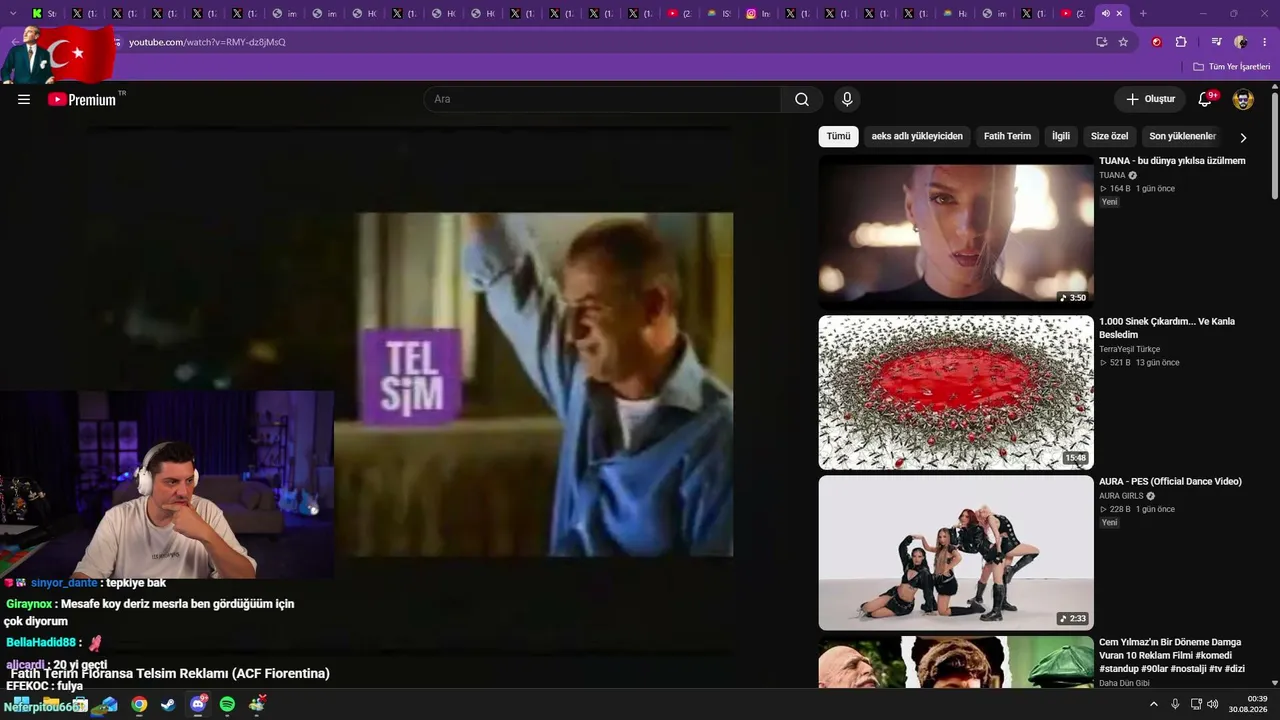Click the Oluştur create button
The image size is (1280, 720).
(1150, 99)
